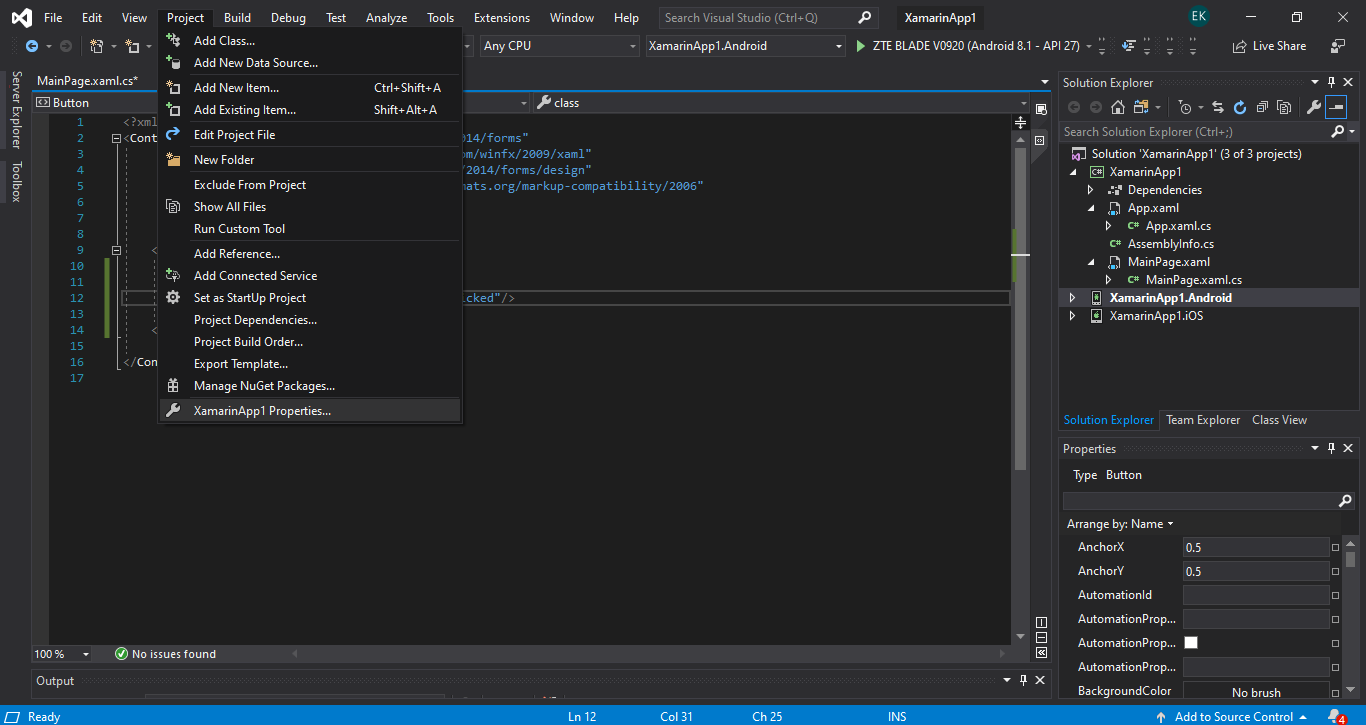Collapse All in Solution Explorer
The image size is (1366, 725).
pos(1262,107)
